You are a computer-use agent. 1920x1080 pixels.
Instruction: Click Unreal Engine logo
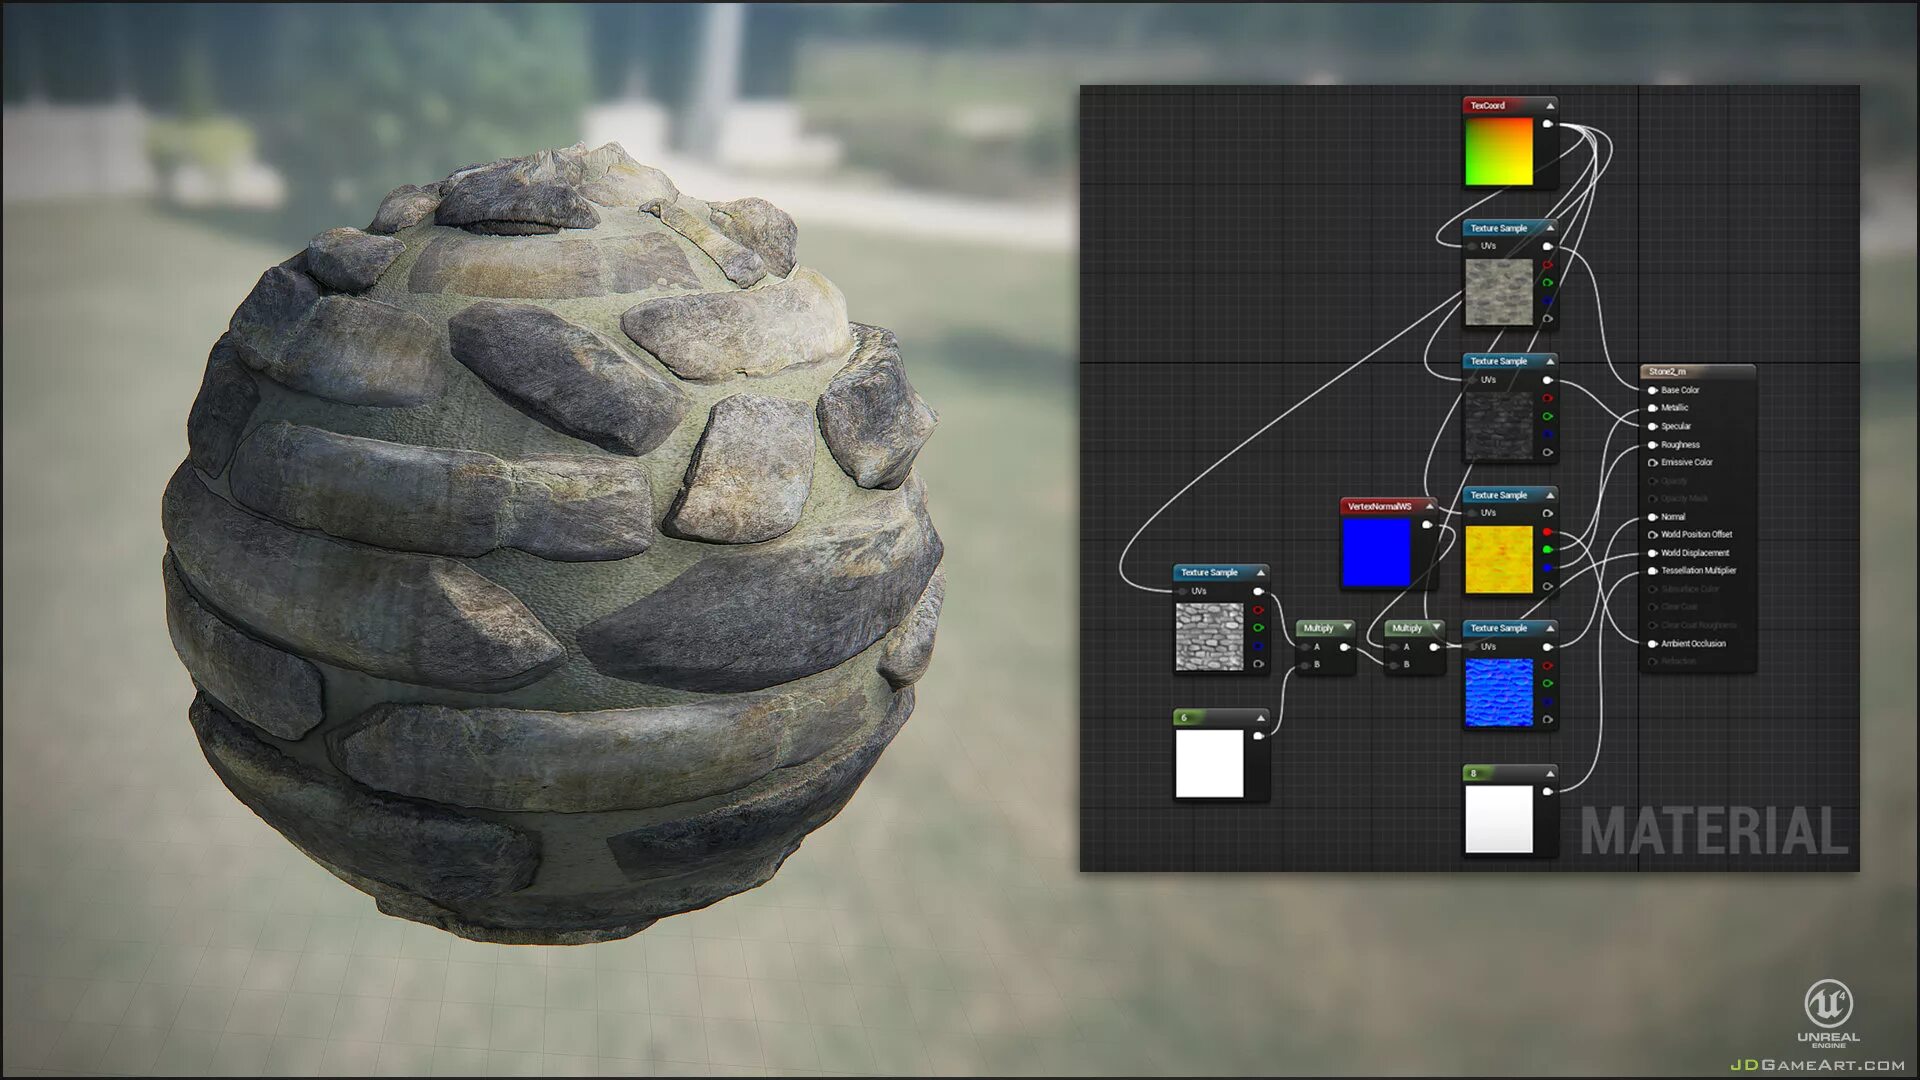coord(1828,1005)
